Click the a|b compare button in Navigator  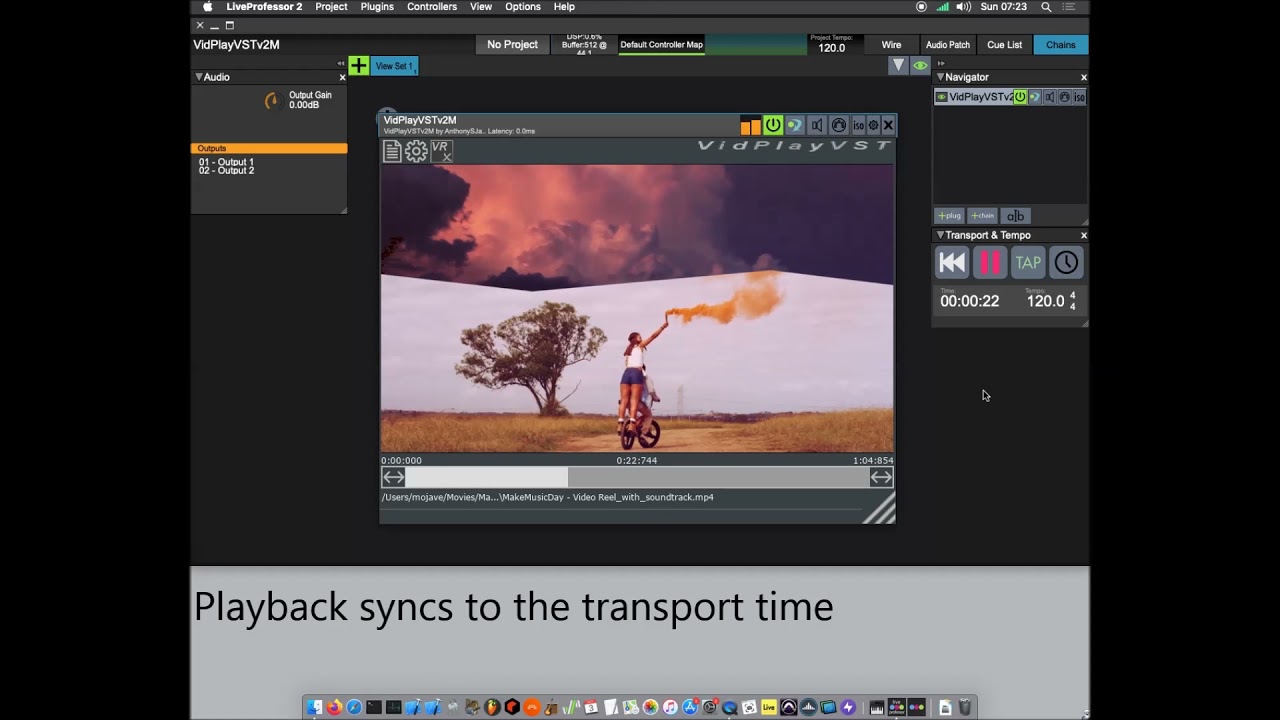[x=1015, y=216]
